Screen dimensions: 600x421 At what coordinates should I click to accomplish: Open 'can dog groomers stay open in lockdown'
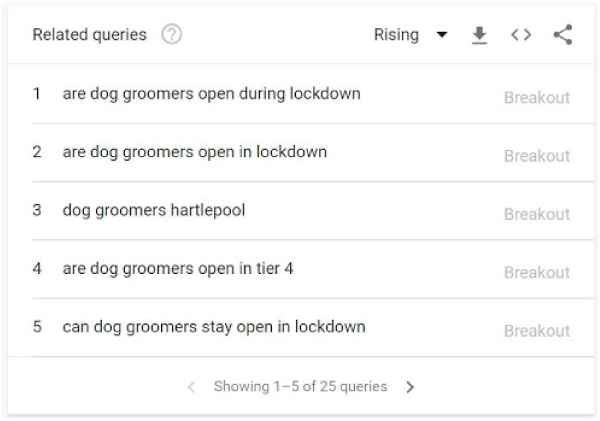pos(214,327)
